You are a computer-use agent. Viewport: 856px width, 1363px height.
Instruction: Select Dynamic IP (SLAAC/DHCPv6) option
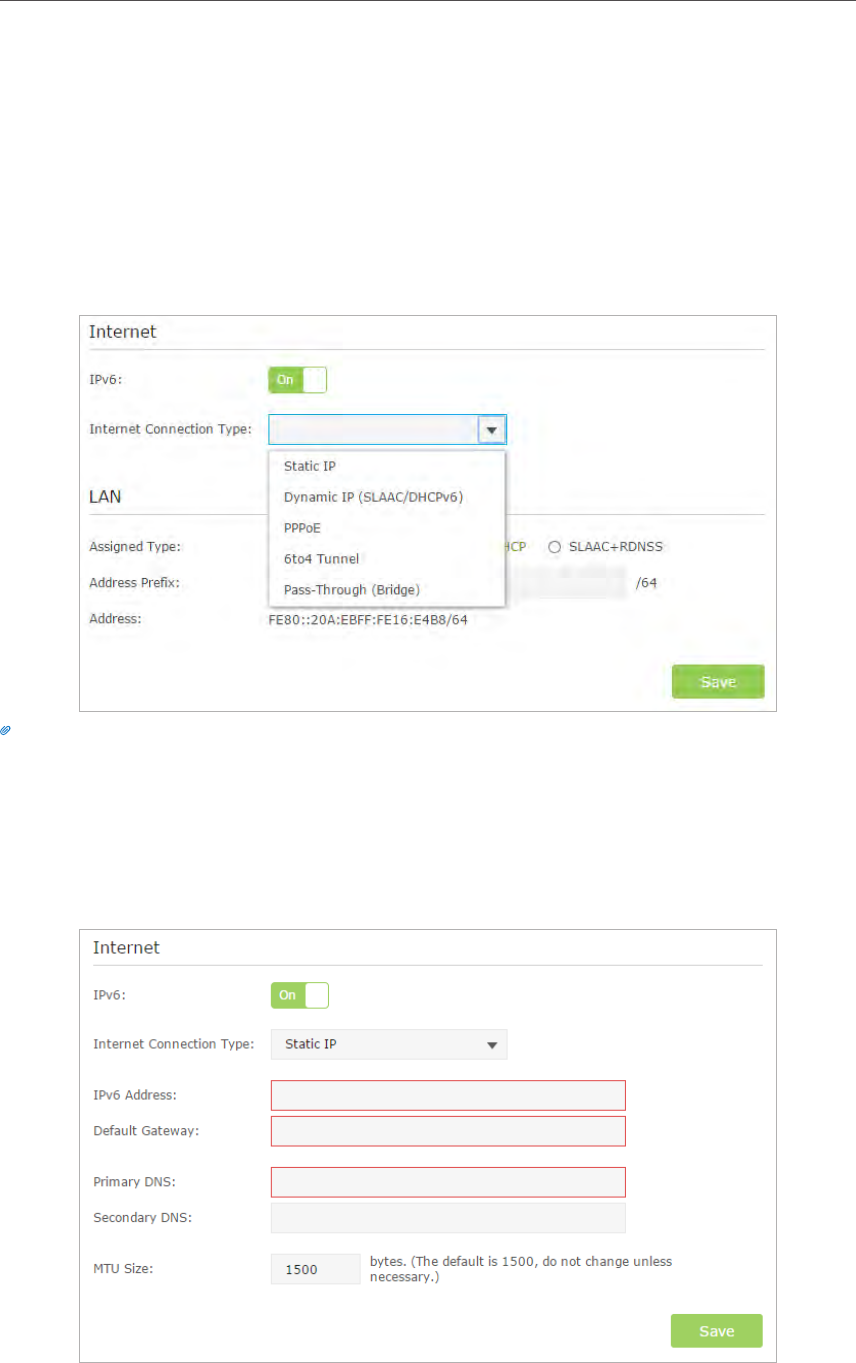point(373,496)
